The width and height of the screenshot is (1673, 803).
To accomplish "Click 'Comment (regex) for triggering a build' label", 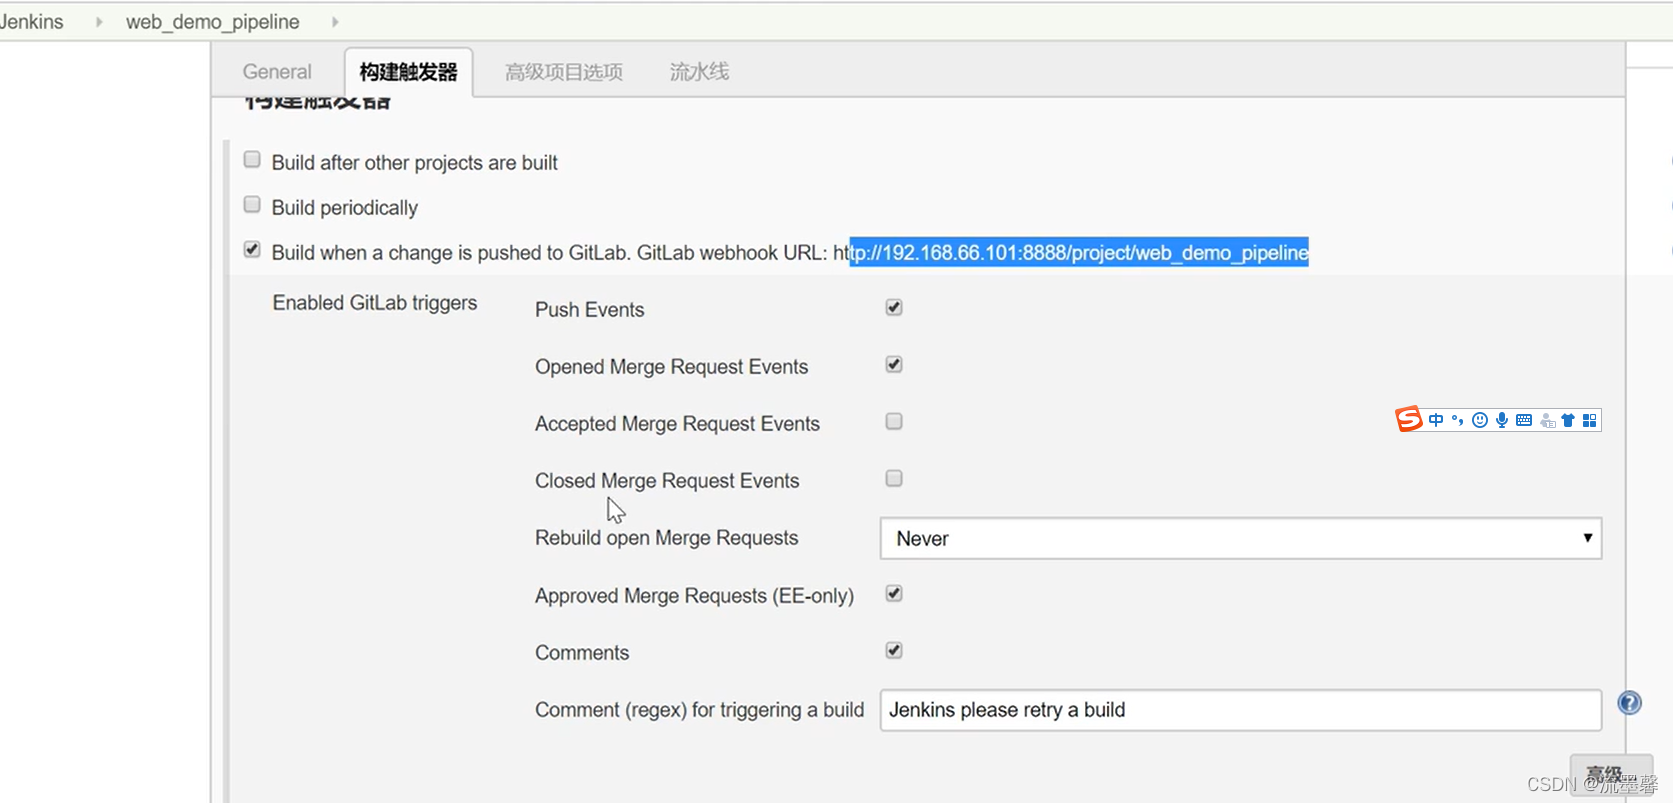I will point(699,710).
